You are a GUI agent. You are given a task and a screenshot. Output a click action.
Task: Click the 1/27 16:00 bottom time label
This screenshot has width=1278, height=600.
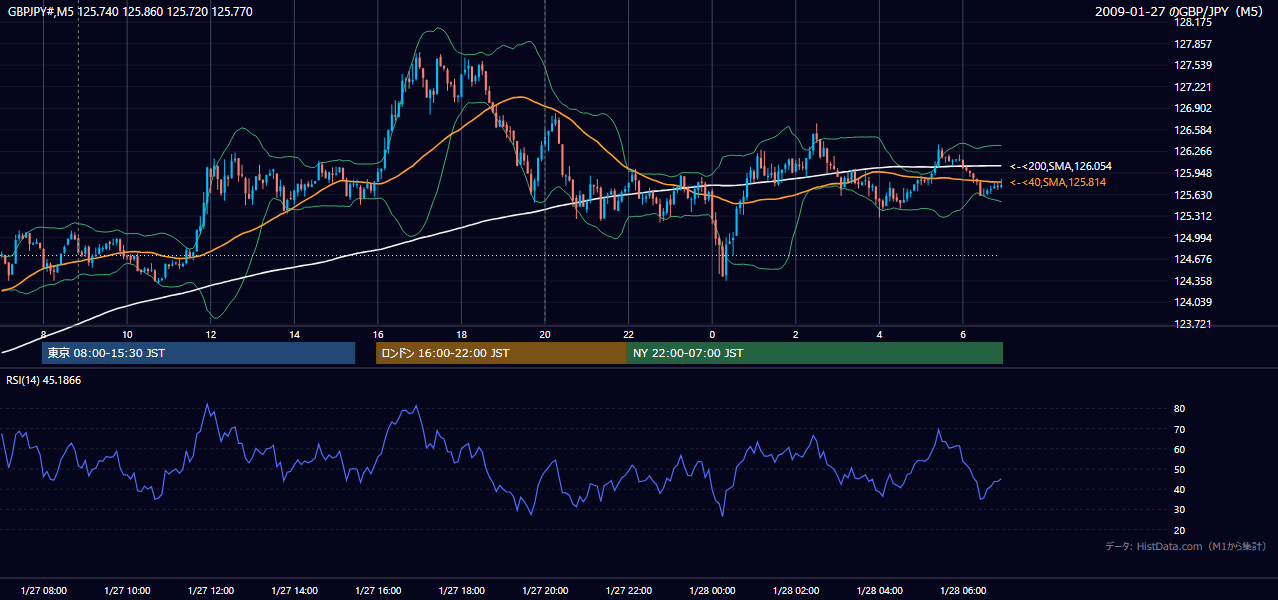coord(377,591)
